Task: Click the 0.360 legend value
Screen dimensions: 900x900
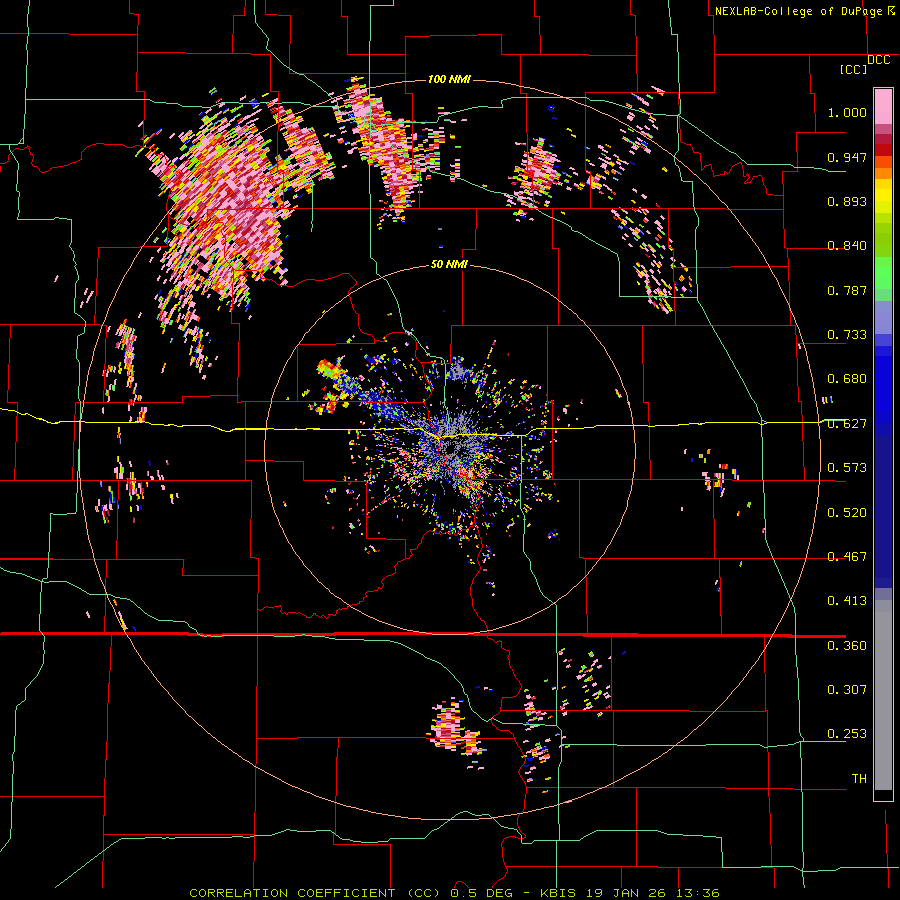Action: (x=847, y=646)
